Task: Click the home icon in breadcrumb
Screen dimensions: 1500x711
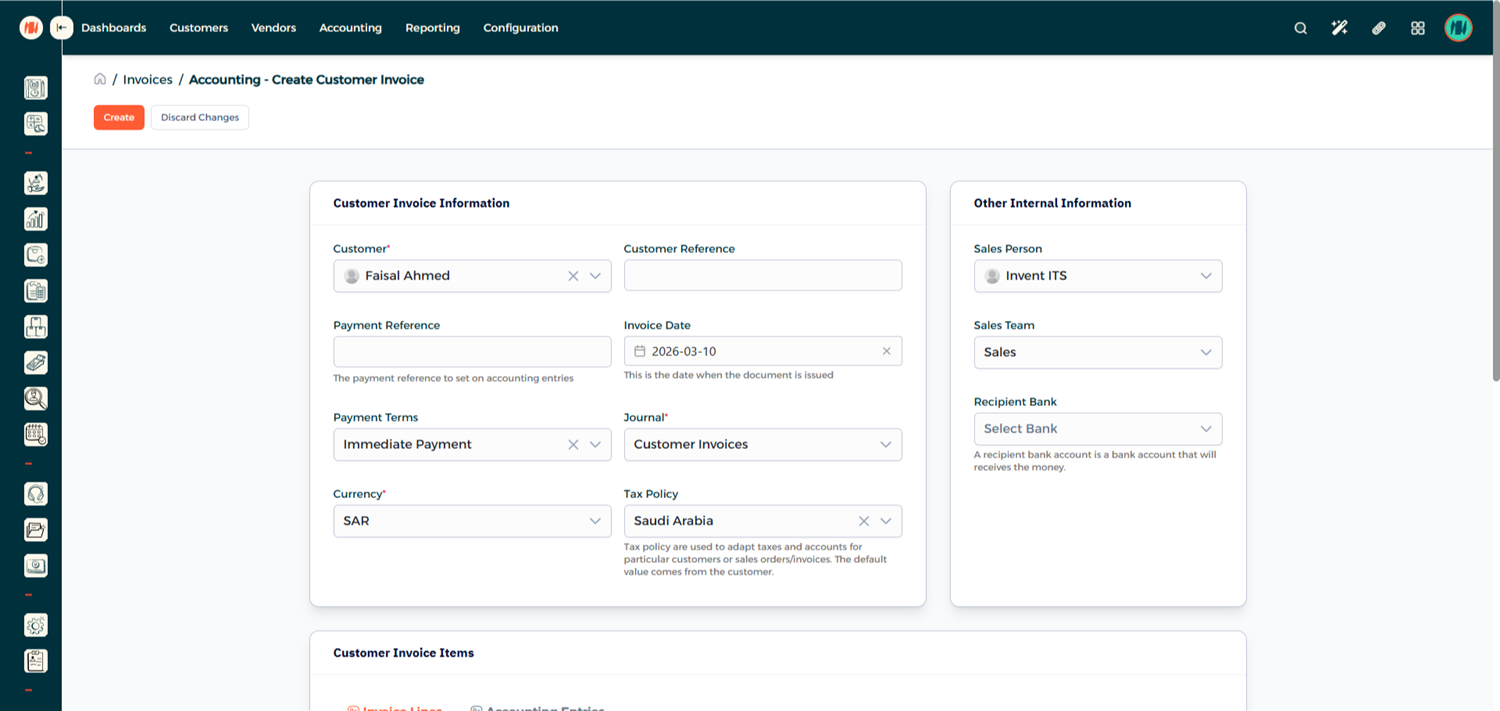Action: [x=100, y=79]
